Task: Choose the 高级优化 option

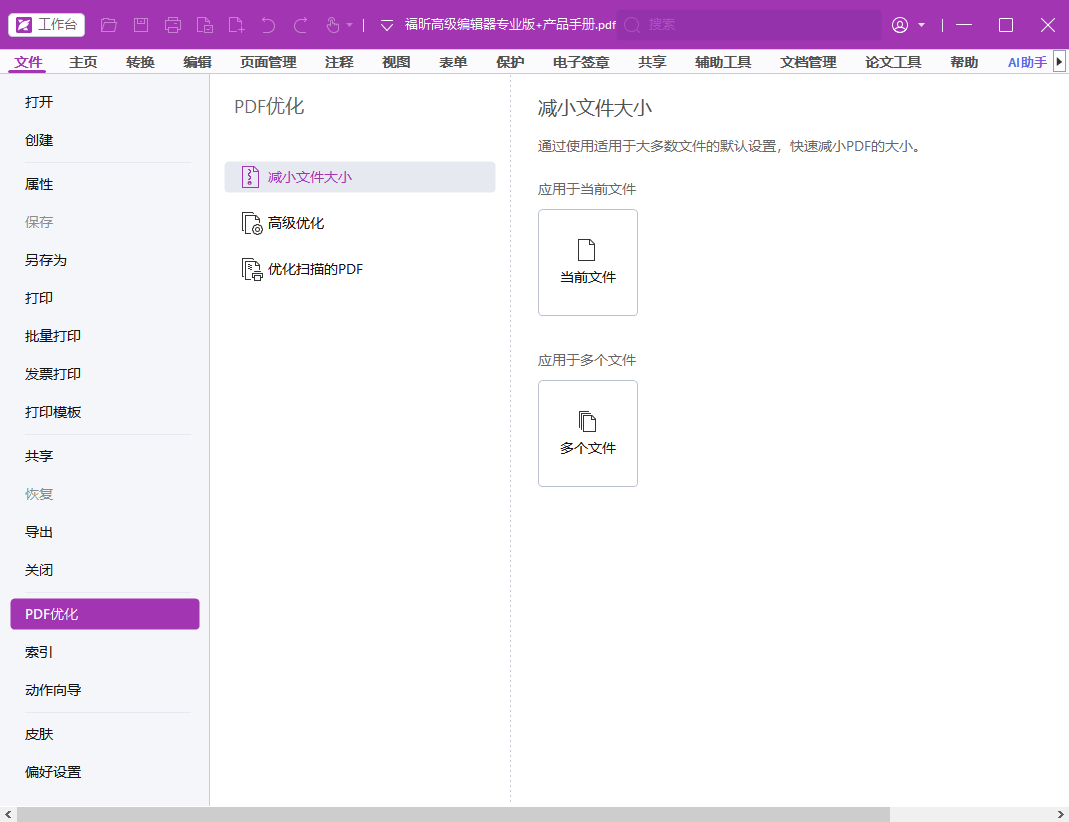Action: [360, 224]
